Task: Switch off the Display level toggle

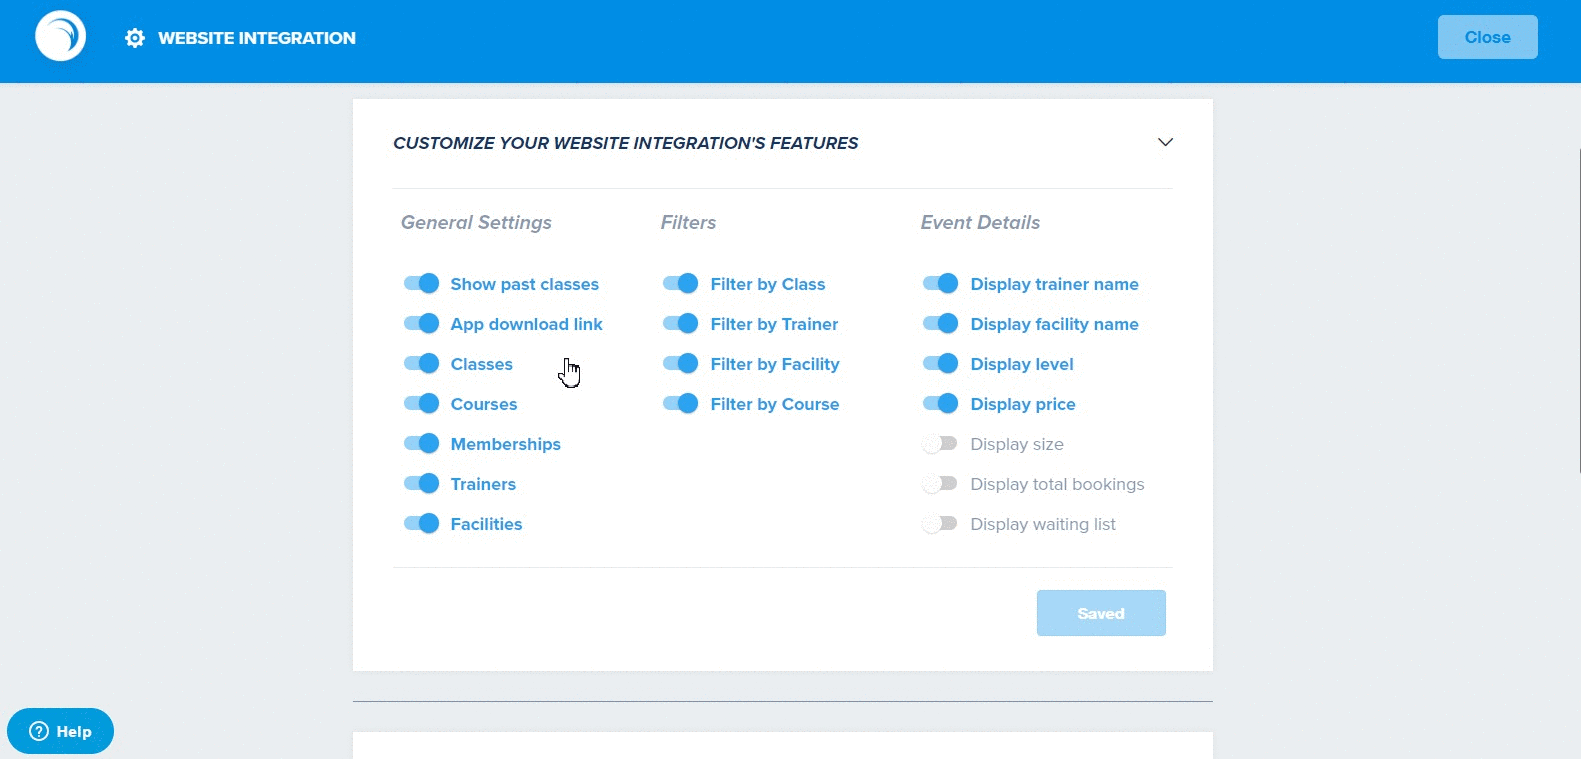Action: [x=941, y=363]
